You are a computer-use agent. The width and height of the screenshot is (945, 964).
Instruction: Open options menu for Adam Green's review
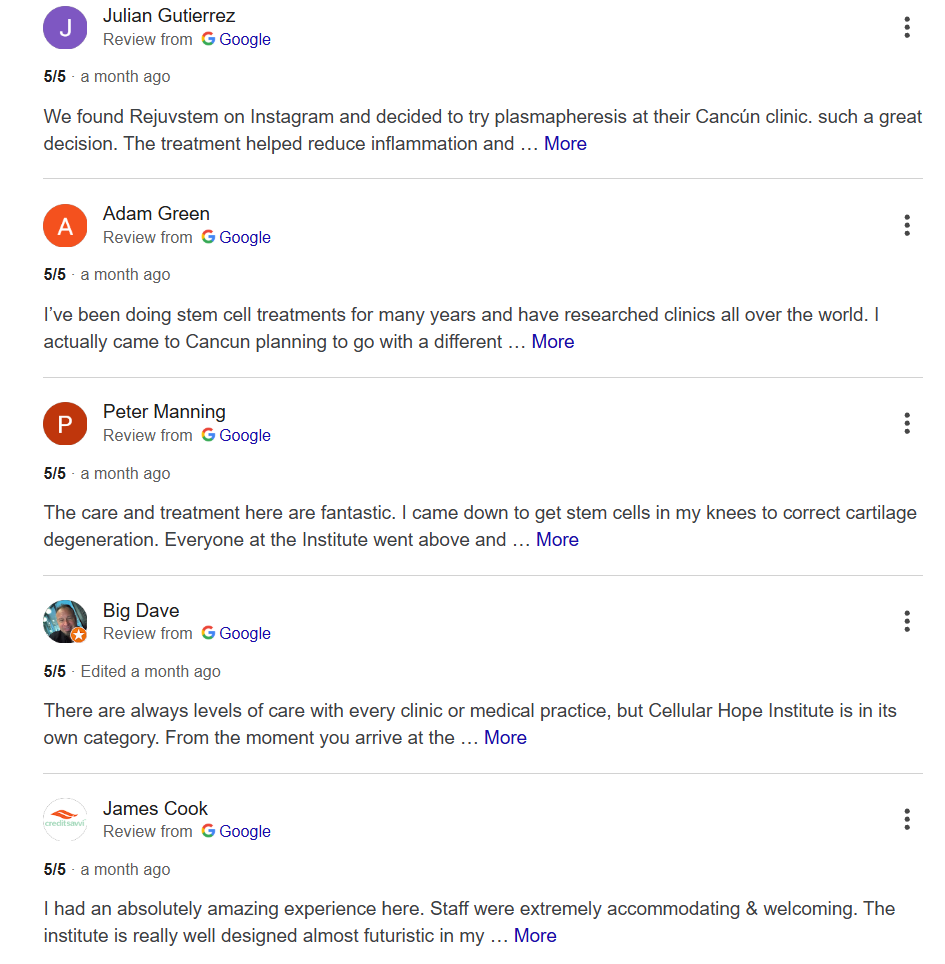pos(907,226)
